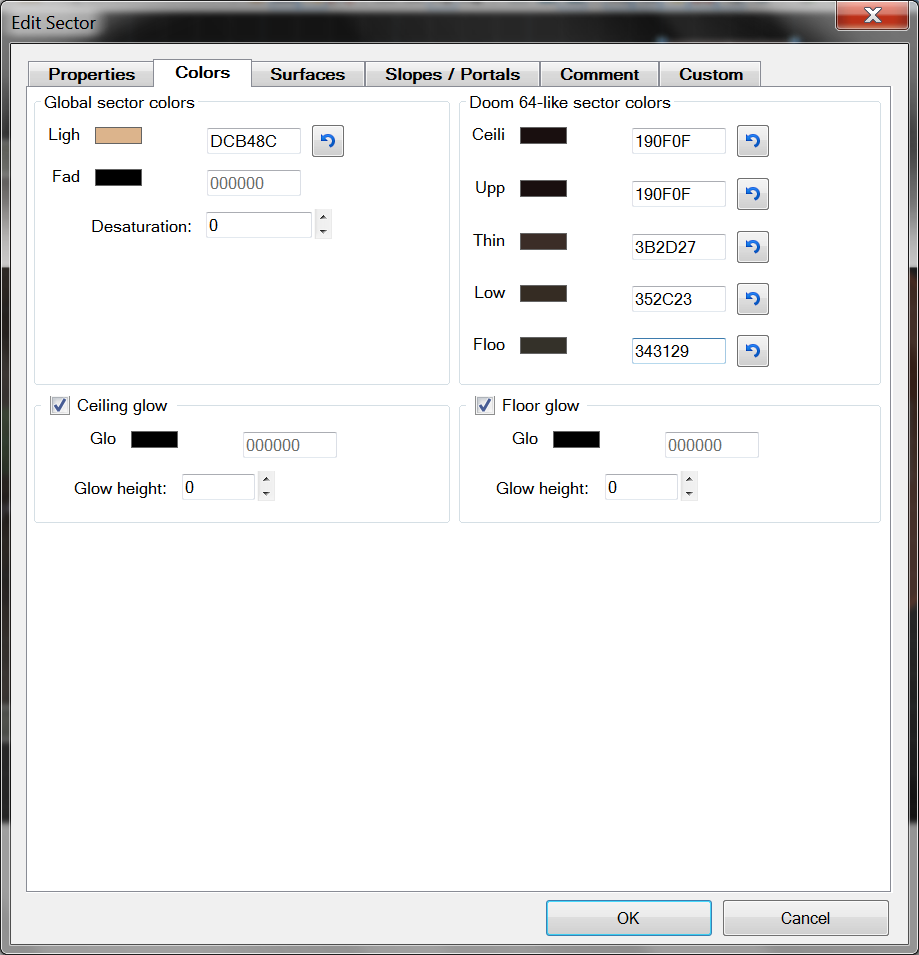
Task: Open the Light color swatch picker
Action: [x=118, y=134]
